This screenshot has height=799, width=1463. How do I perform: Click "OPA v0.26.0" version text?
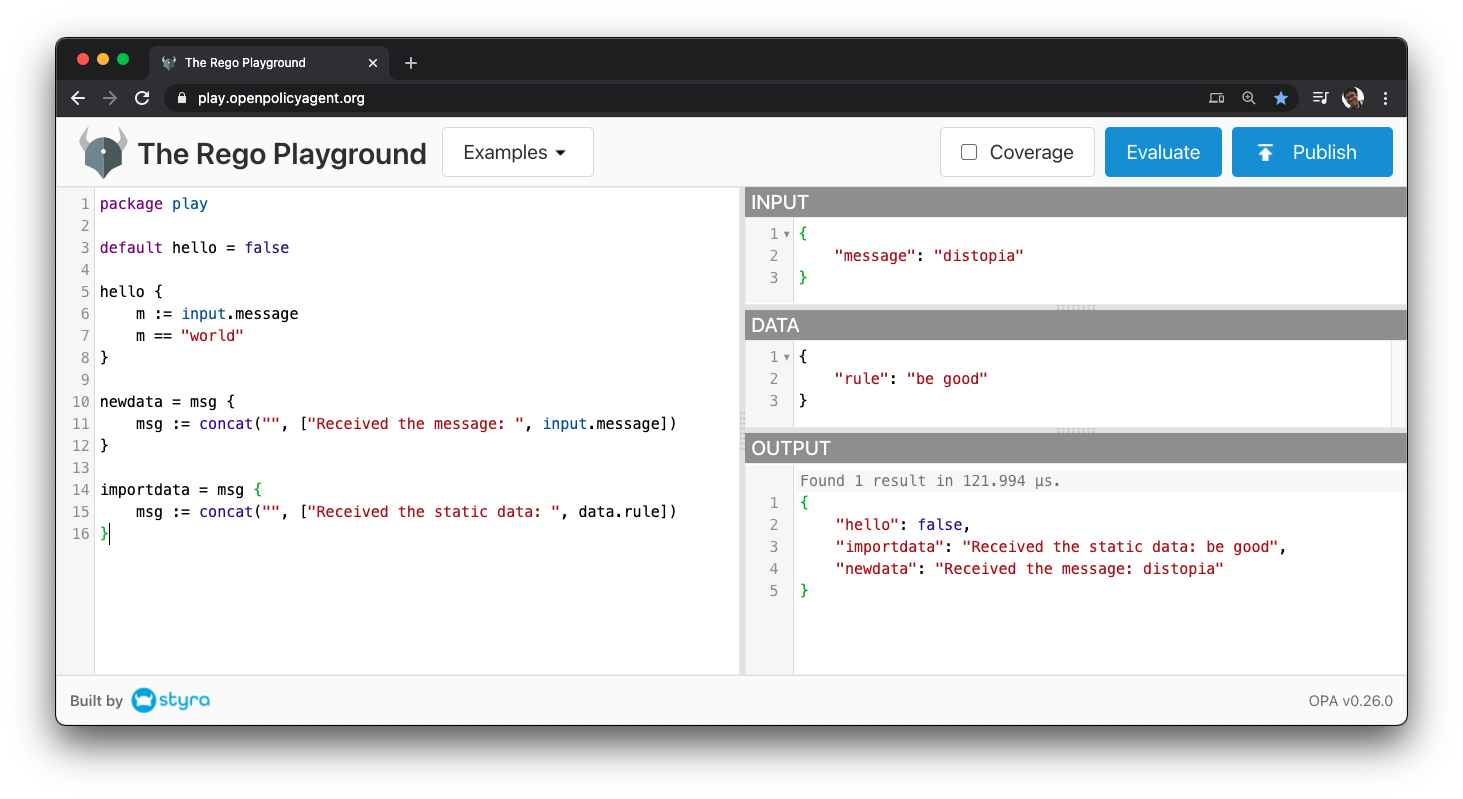[x=1350, y=701]
